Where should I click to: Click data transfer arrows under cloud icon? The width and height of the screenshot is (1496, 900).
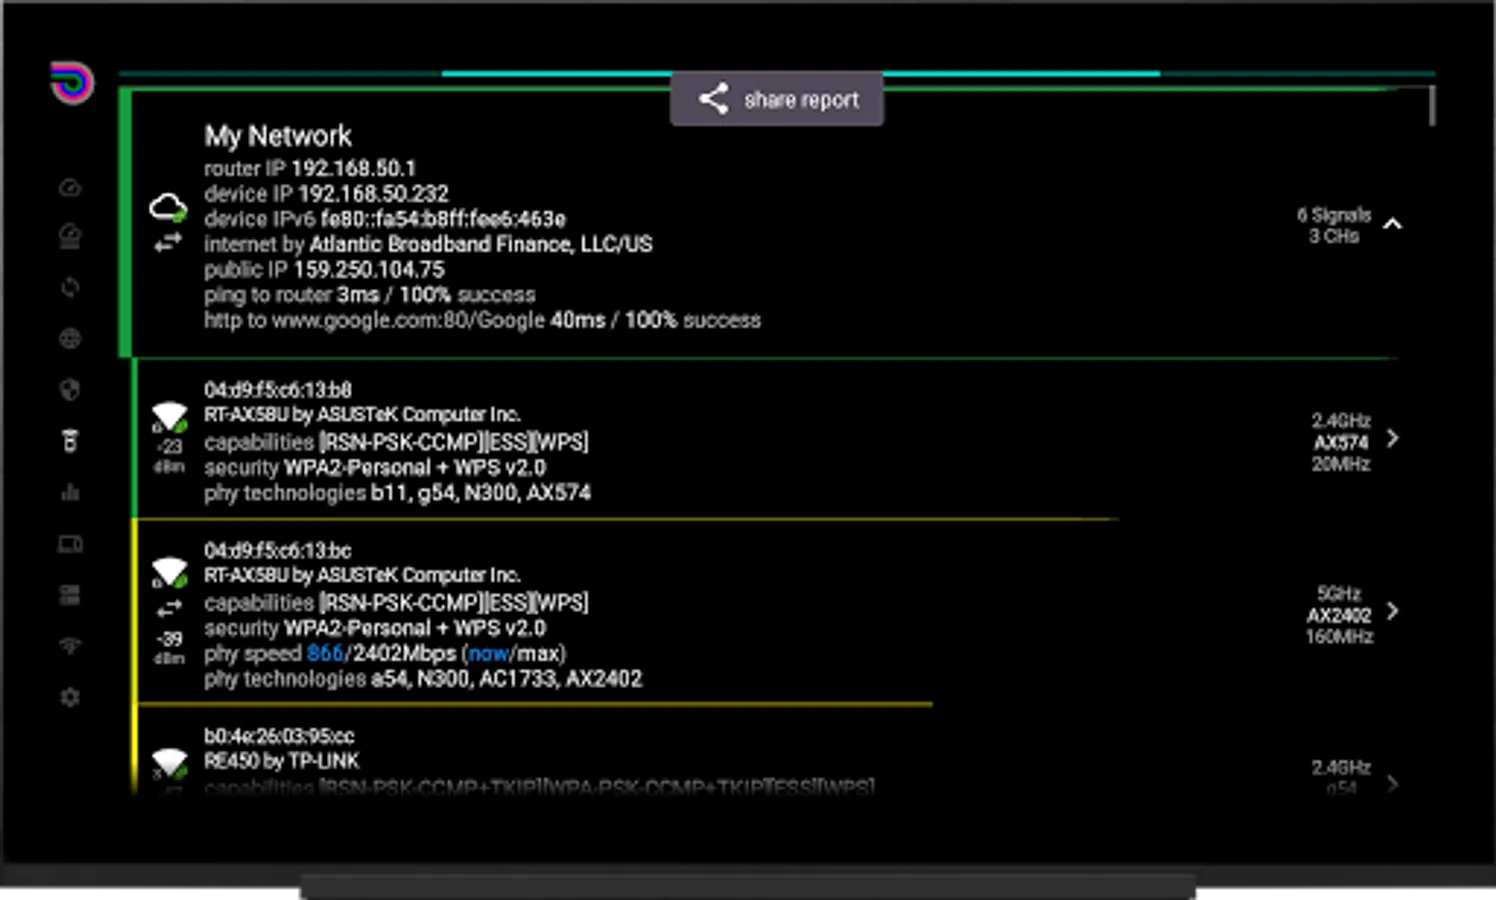click(168, 241)
